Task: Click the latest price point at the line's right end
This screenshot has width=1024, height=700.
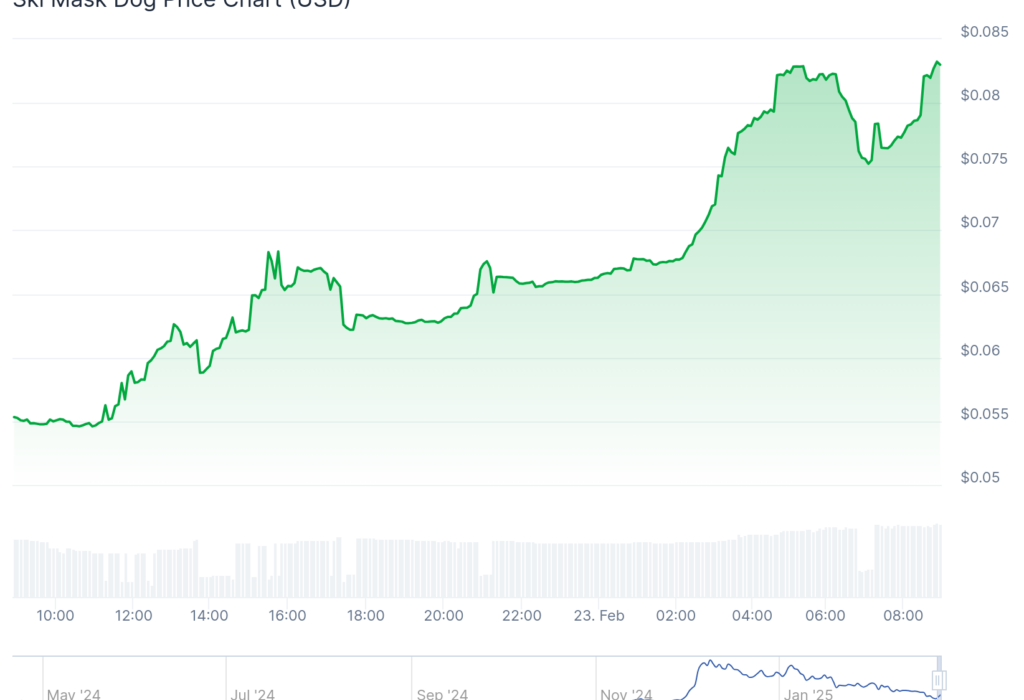Action: coord(939,65)
